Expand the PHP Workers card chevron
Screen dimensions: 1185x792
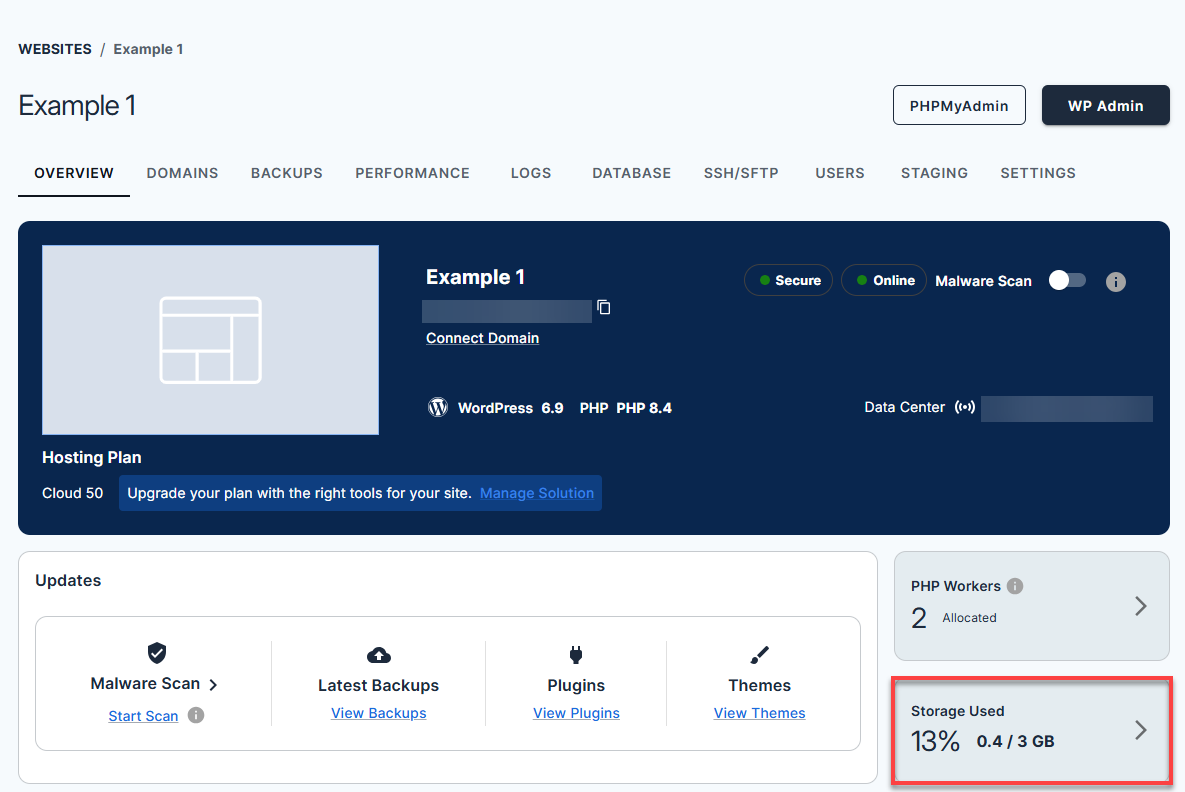point(1140,606)
